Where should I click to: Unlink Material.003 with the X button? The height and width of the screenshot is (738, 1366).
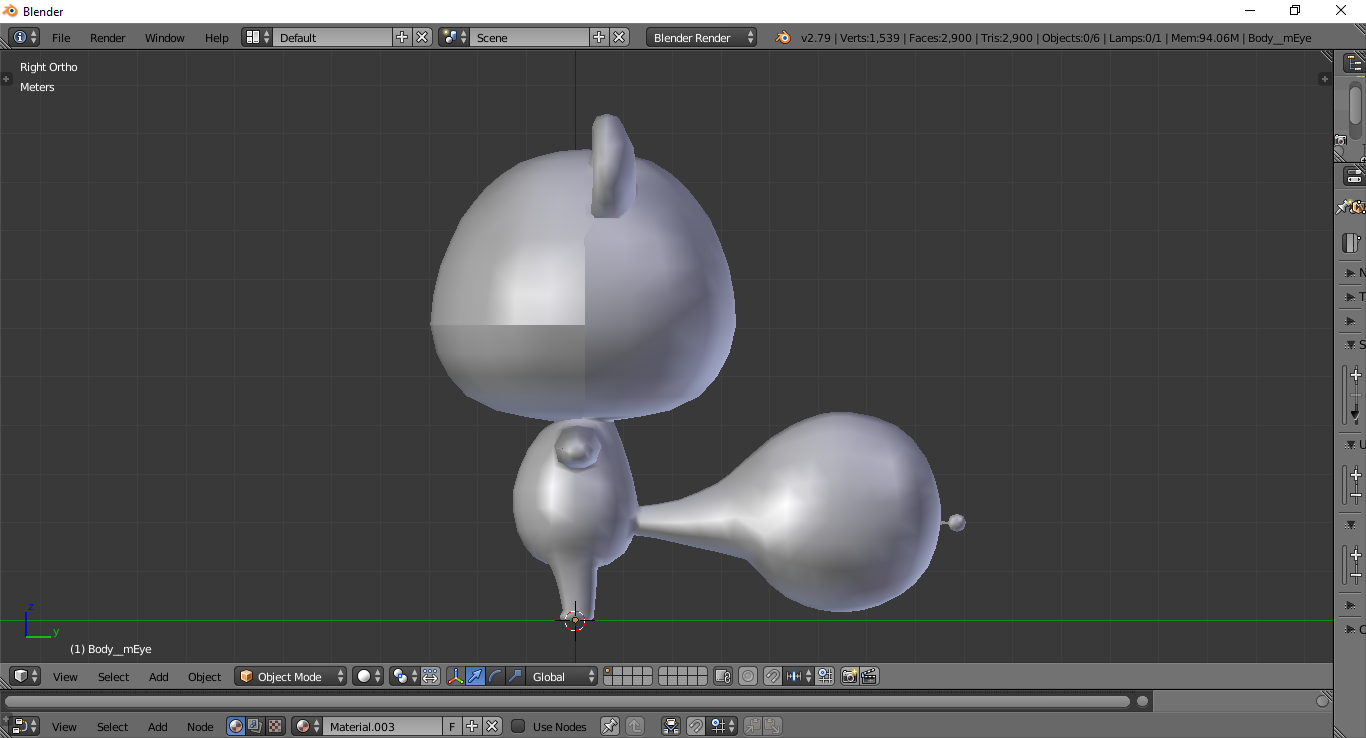tap(492, 726)
